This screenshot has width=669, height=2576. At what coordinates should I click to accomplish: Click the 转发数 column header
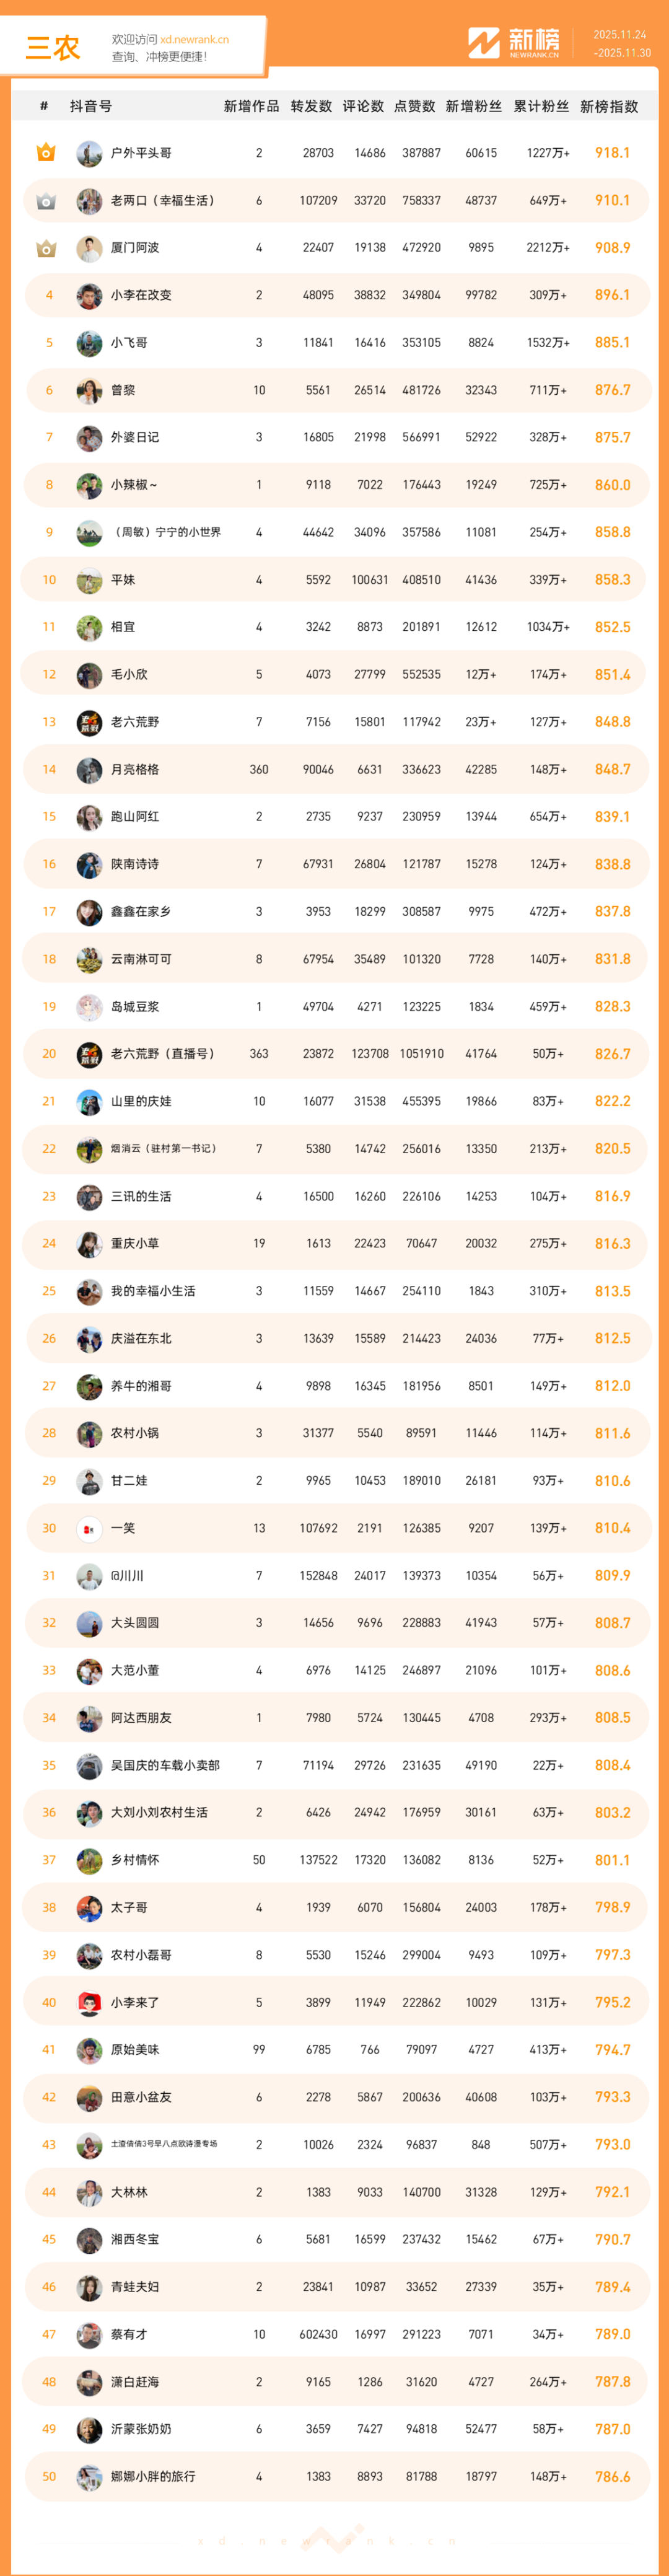[x=311, y=106]
